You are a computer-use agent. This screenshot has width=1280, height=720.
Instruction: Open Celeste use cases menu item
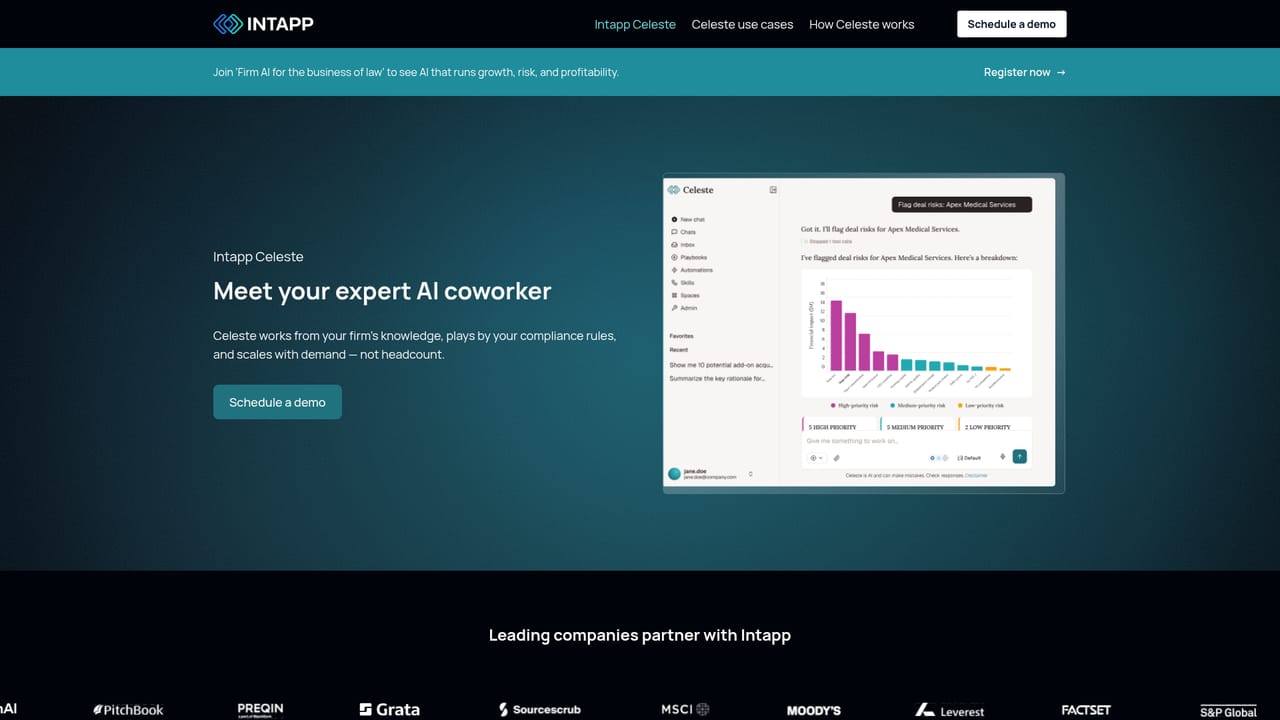tap(742, 24)
